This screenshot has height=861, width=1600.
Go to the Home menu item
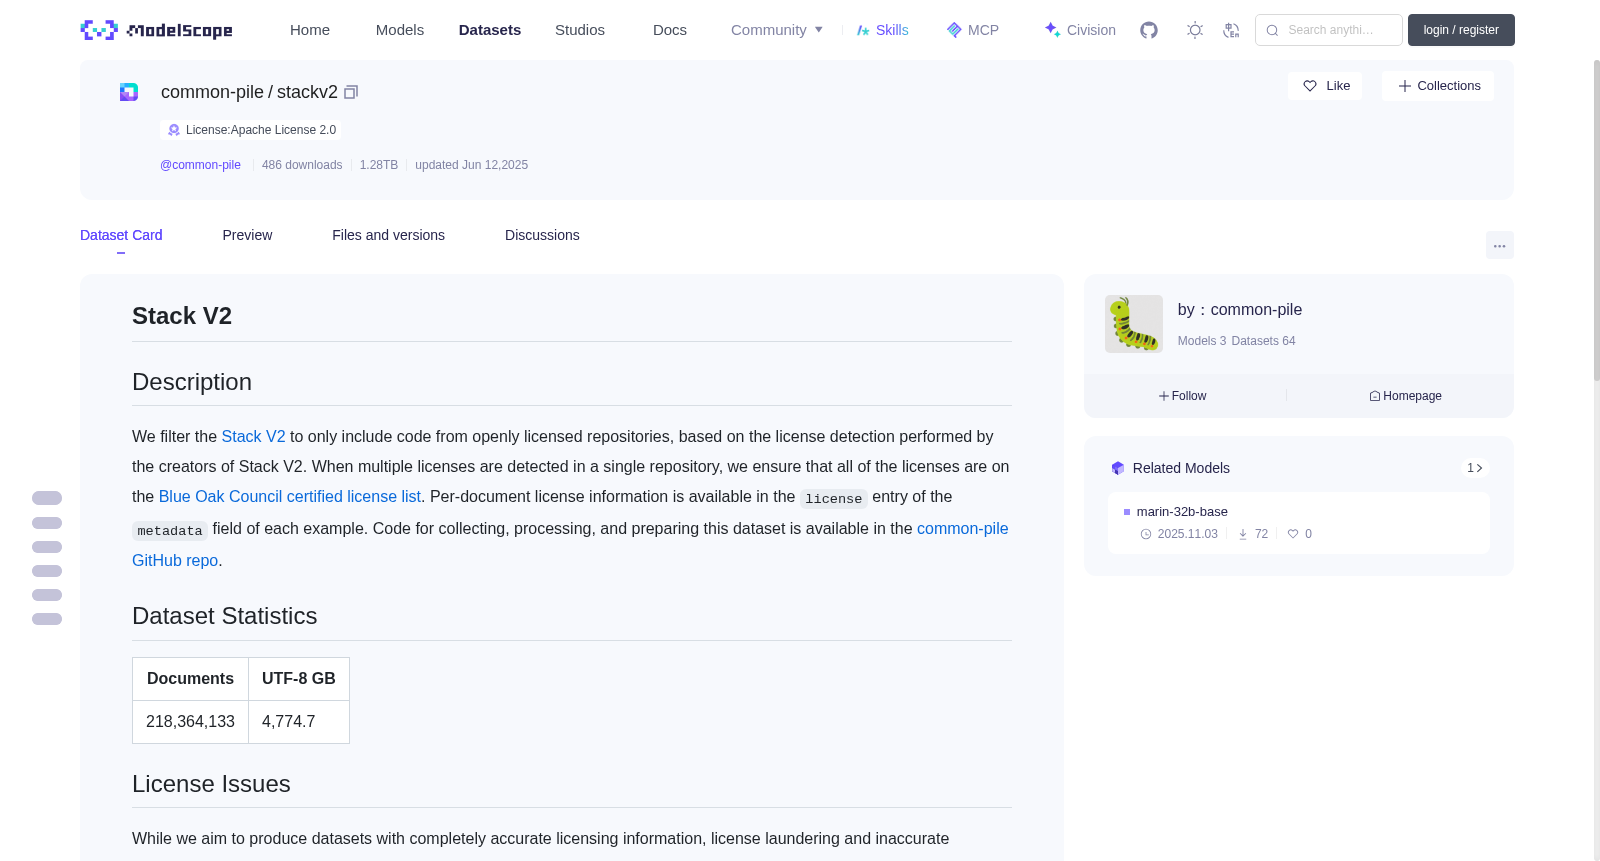click(310, 30)
